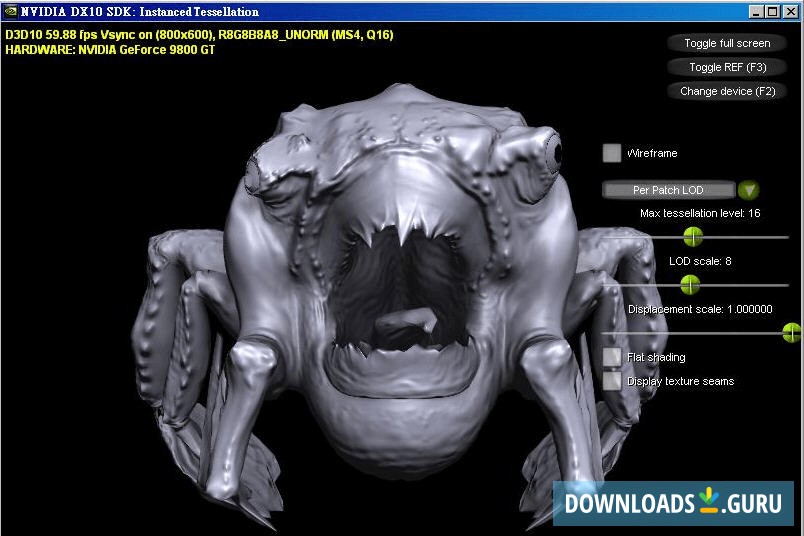Click the Max tessellation level slider handle
Viewport: 804px width, 536px height.
click(x=693, y=237)
